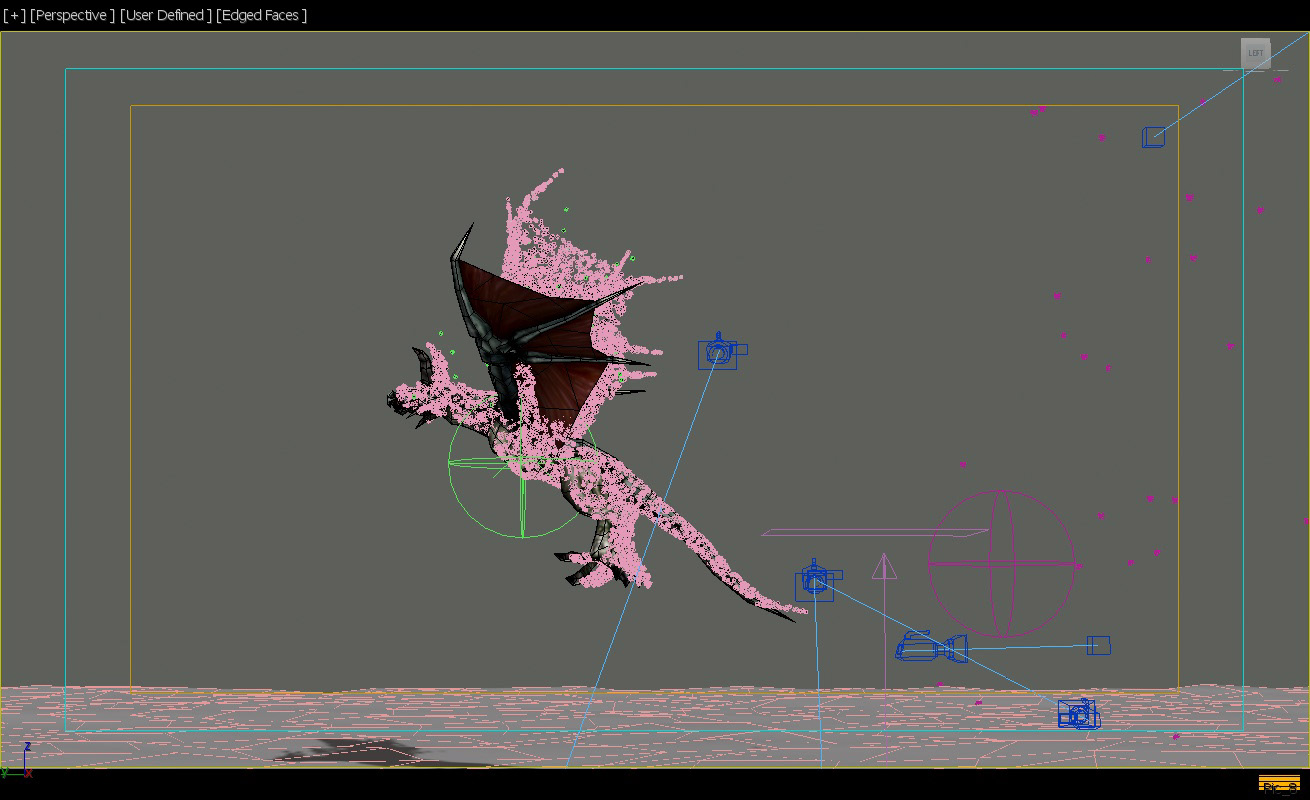Select the camera in the lower right corner
The image size is (1310, 800).
(x=1080, y=714)
